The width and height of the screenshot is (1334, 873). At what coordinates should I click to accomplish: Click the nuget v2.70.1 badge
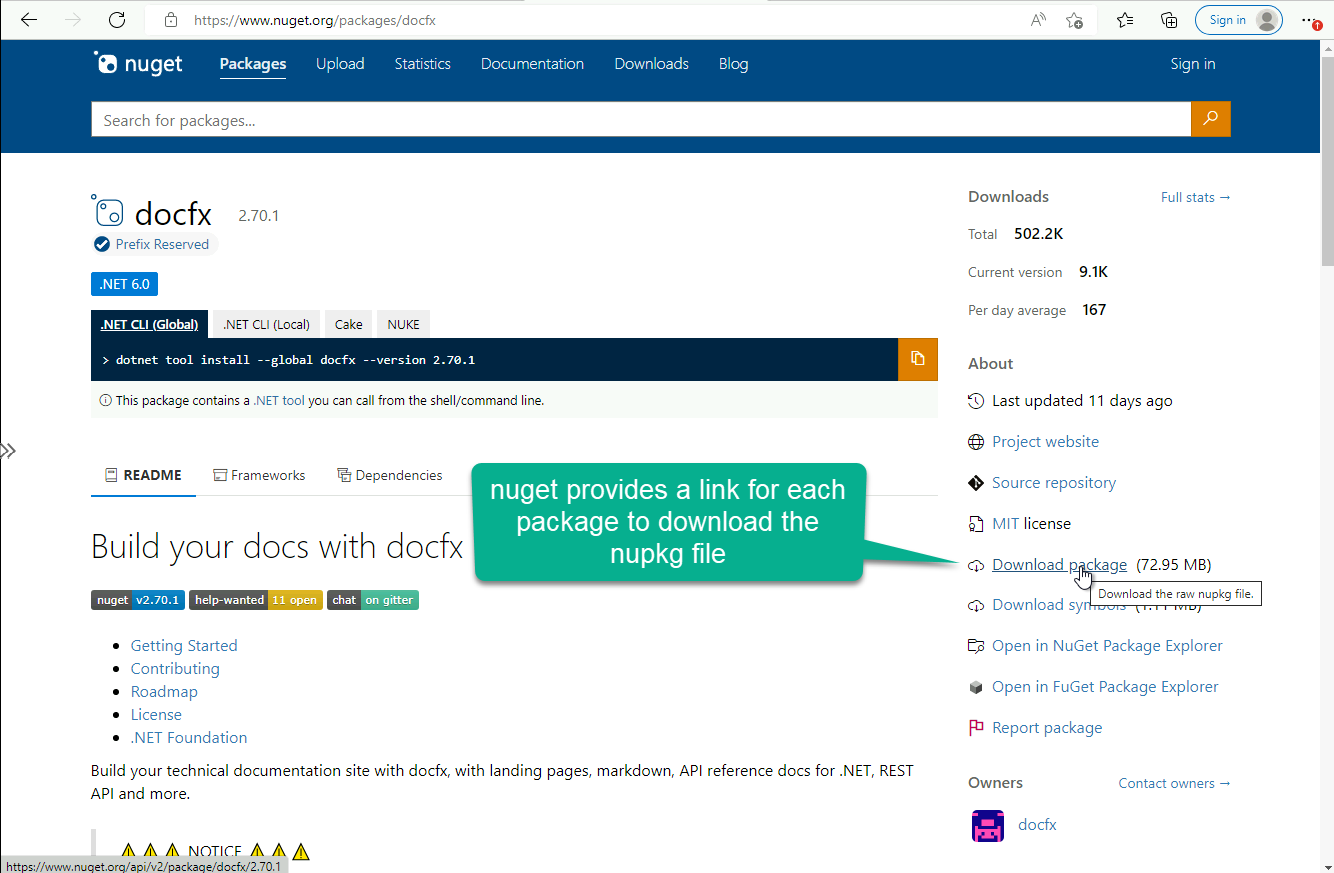(138, 600)
